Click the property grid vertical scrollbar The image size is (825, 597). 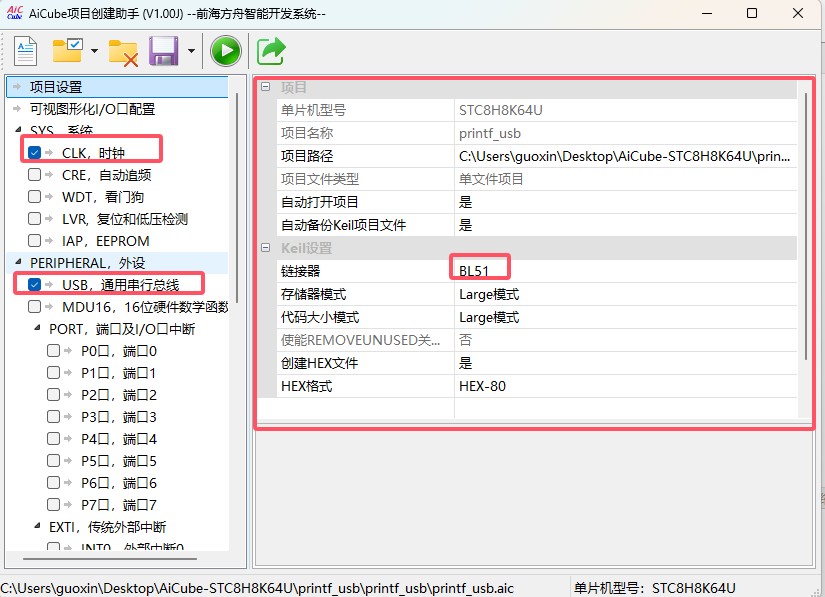coord(806,226)
